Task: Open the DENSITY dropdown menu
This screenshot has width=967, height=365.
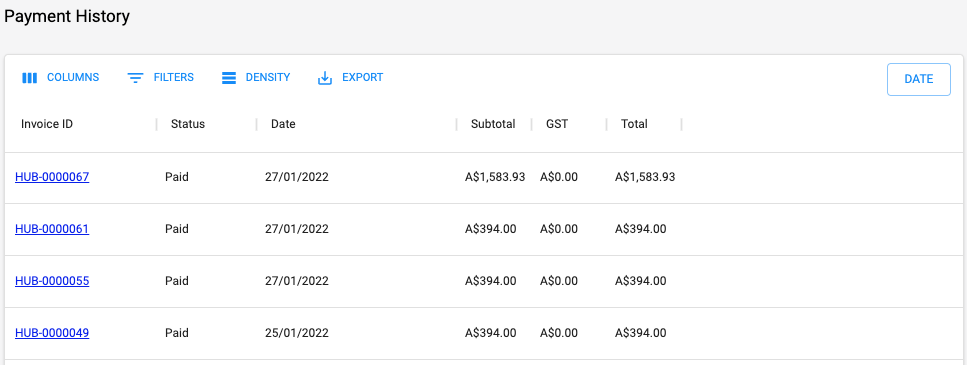Action: tap(256, 78)
